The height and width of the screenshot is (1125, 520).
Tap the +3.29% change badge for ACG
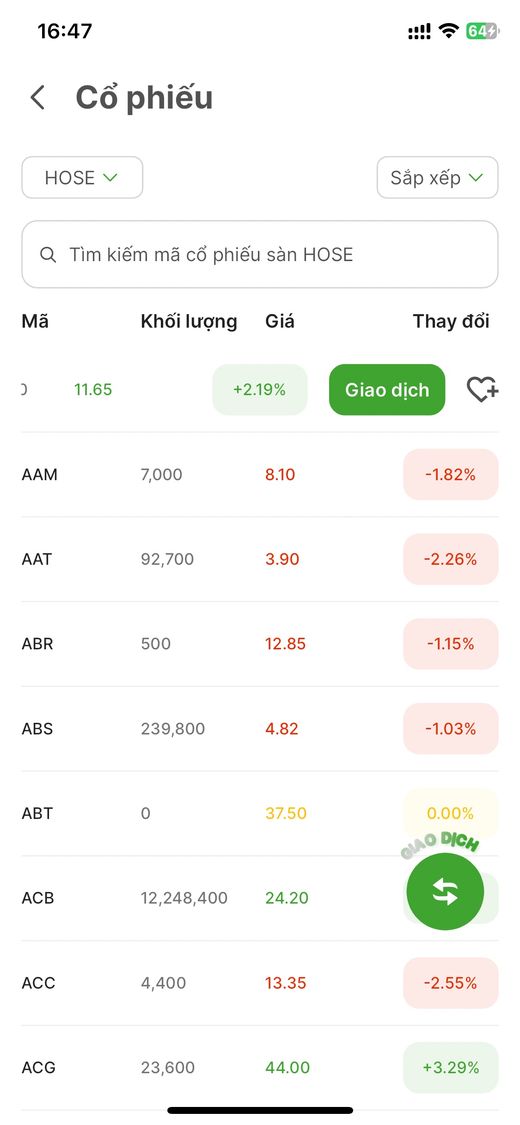click(450, 1067)
